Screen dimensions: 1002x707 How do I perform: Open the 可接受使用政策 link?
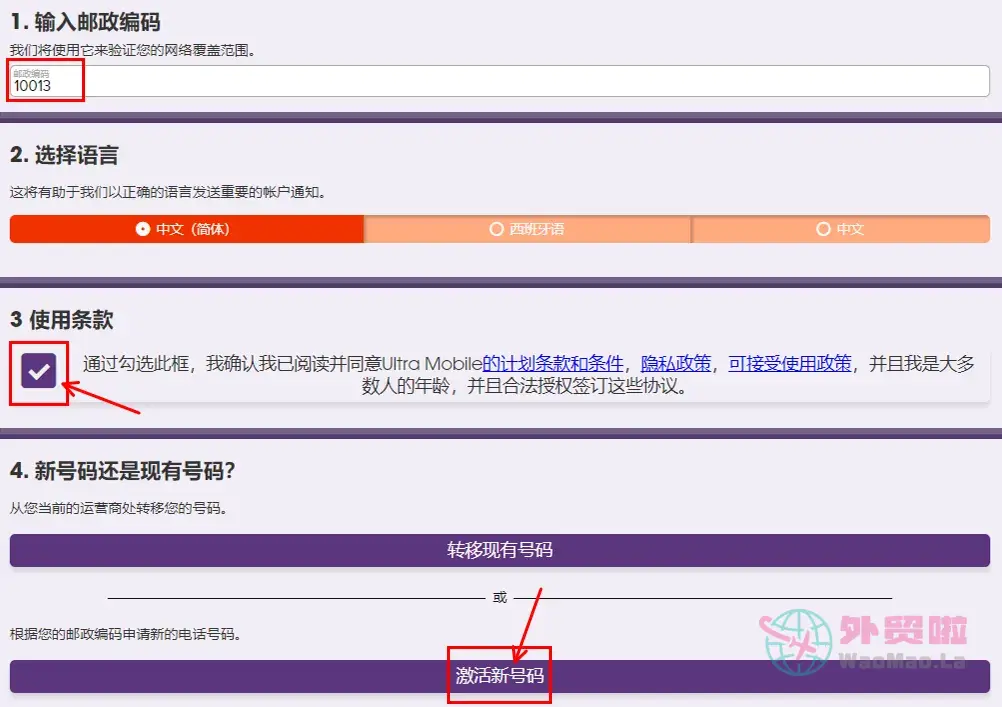[790, 363]
